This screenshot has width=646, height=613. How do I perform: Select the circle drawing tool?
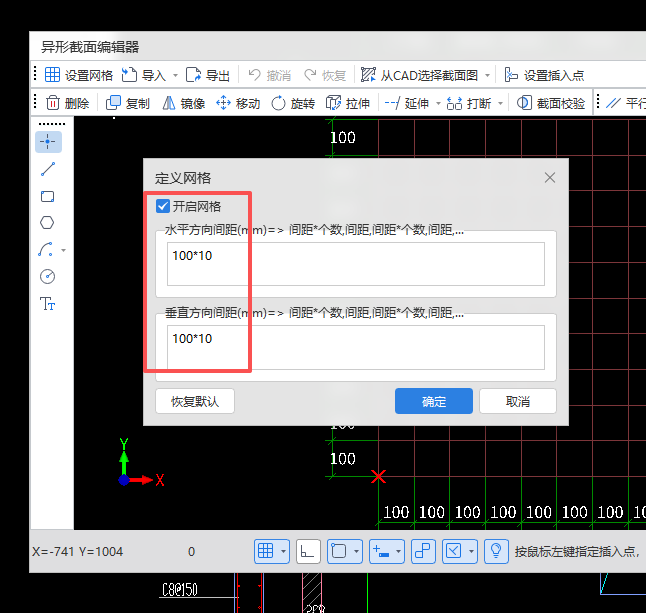47,276
